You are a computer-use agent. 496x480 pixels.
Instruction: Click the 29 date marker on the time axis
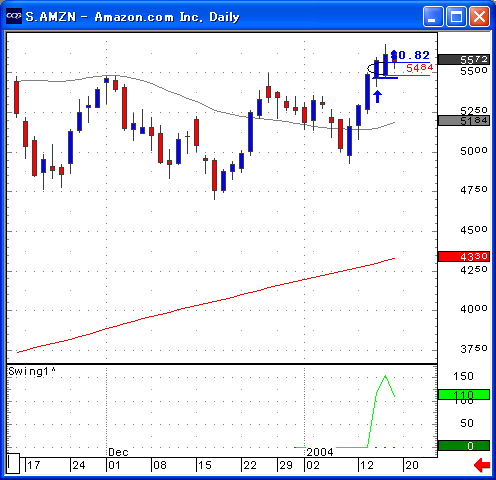286,465
